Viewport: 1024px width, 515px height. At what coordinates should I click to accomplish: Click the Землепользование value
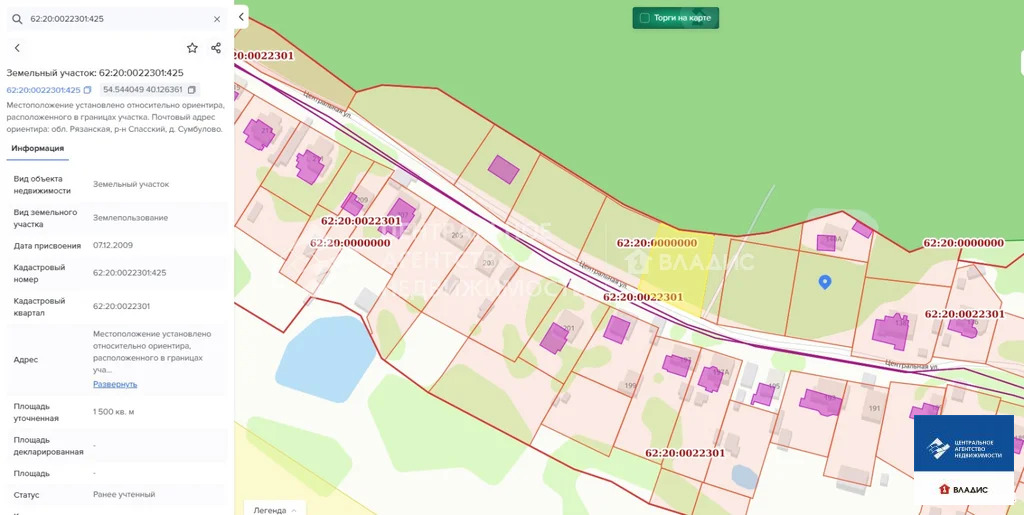(x=130, y=217)
